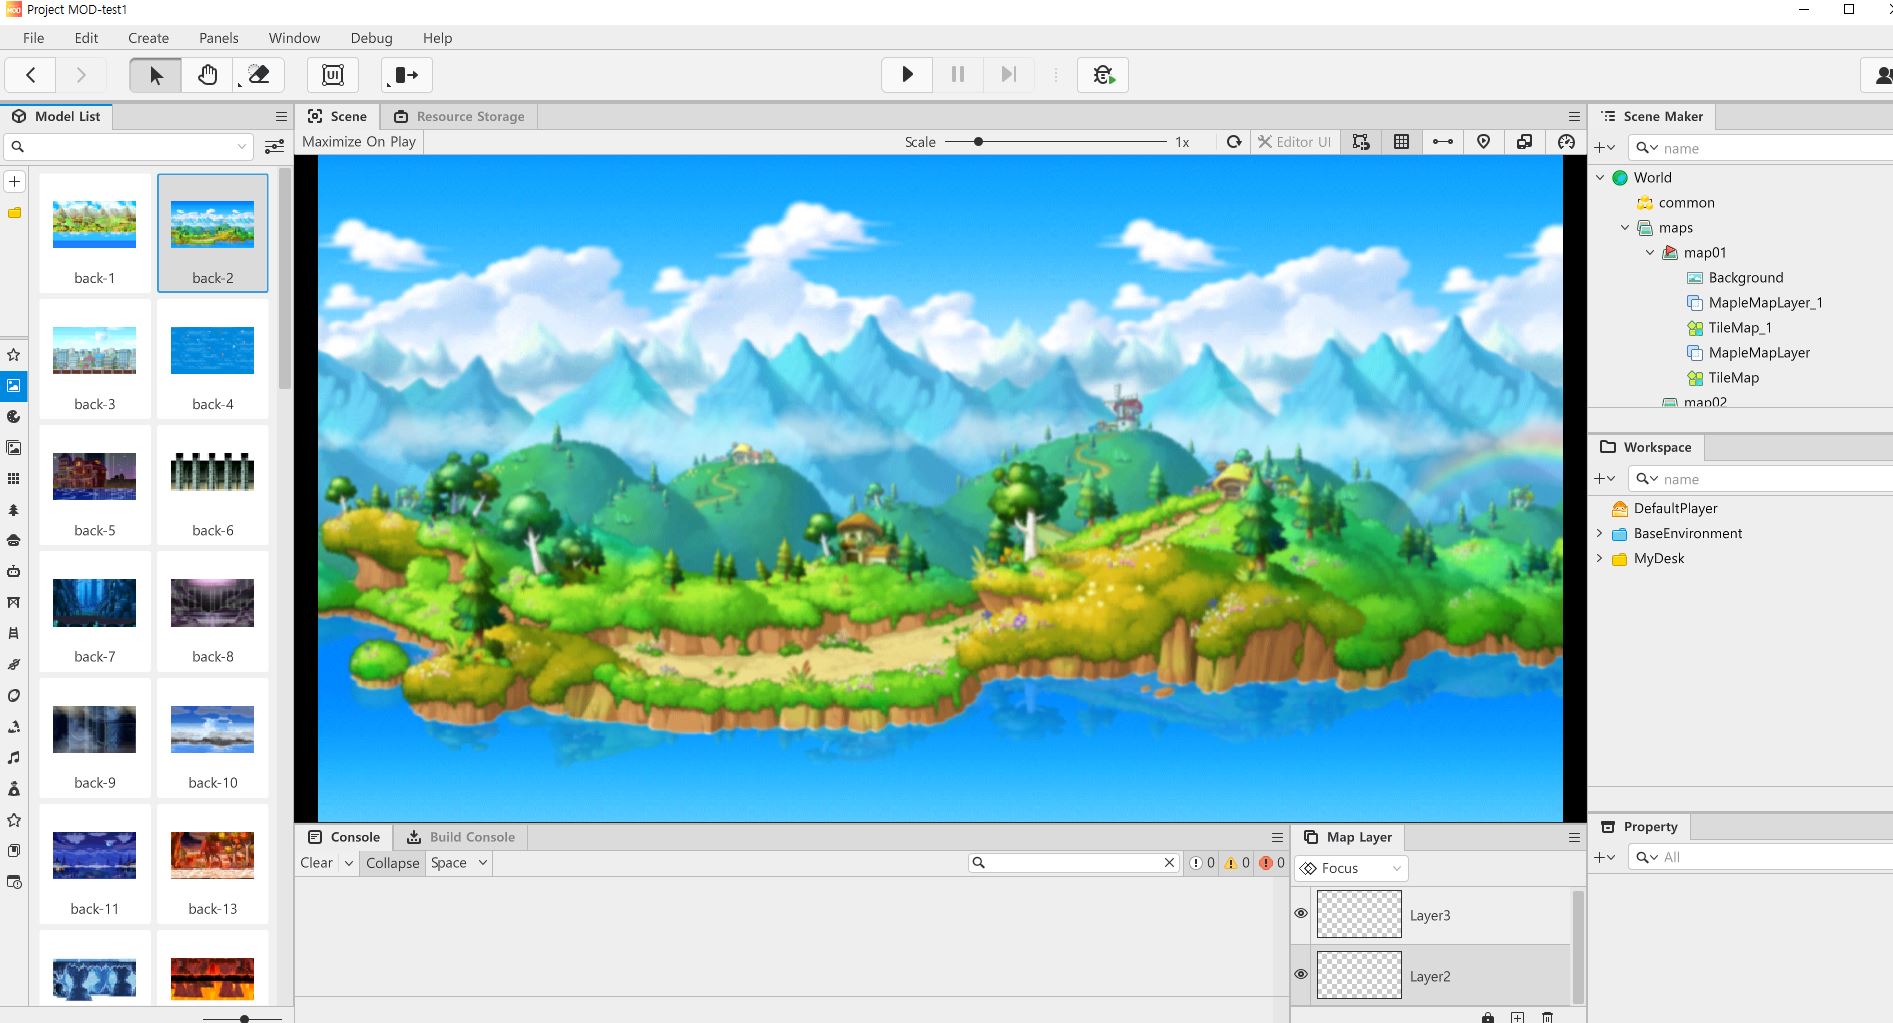Click the selection-region icon next to Editor UI
This screenshot has width=1893, height=1023.
pos(1361,142)
